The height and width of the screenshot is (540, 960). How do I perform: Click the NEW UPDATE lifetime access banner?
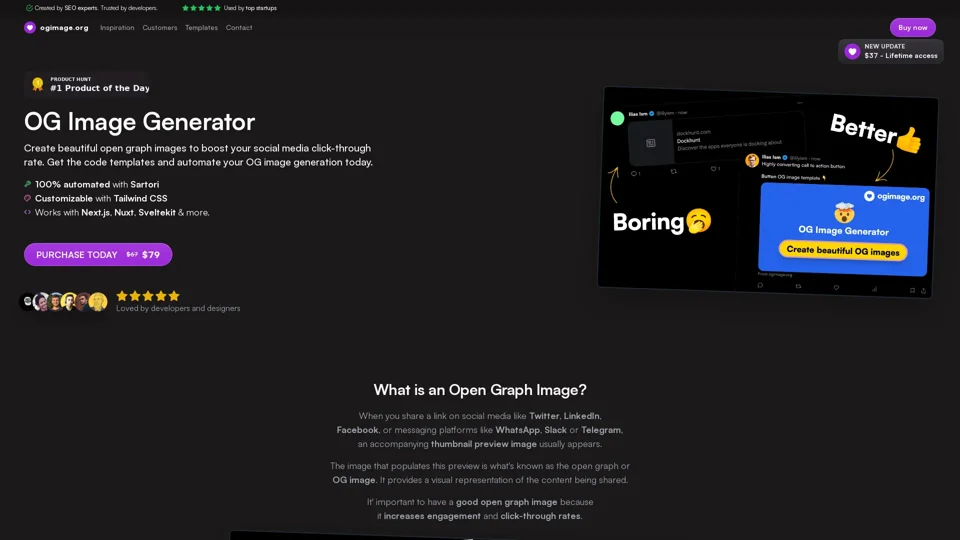click(x=891, y=51)
